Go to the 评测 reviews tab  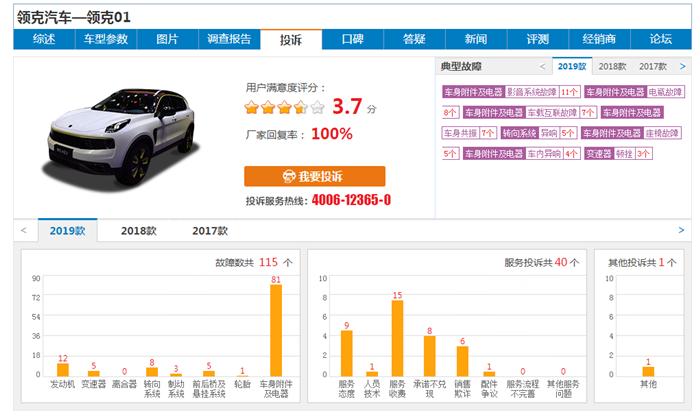538,39
